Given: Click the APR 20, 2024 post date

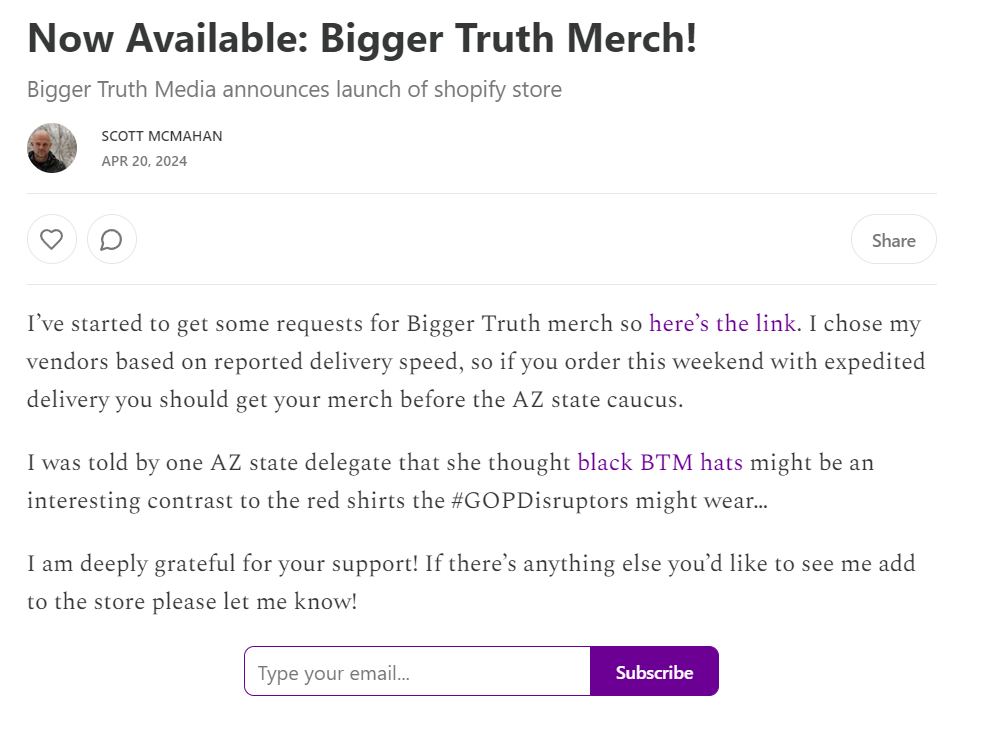Looking at the screenshot, I should (x=144, y=161).
